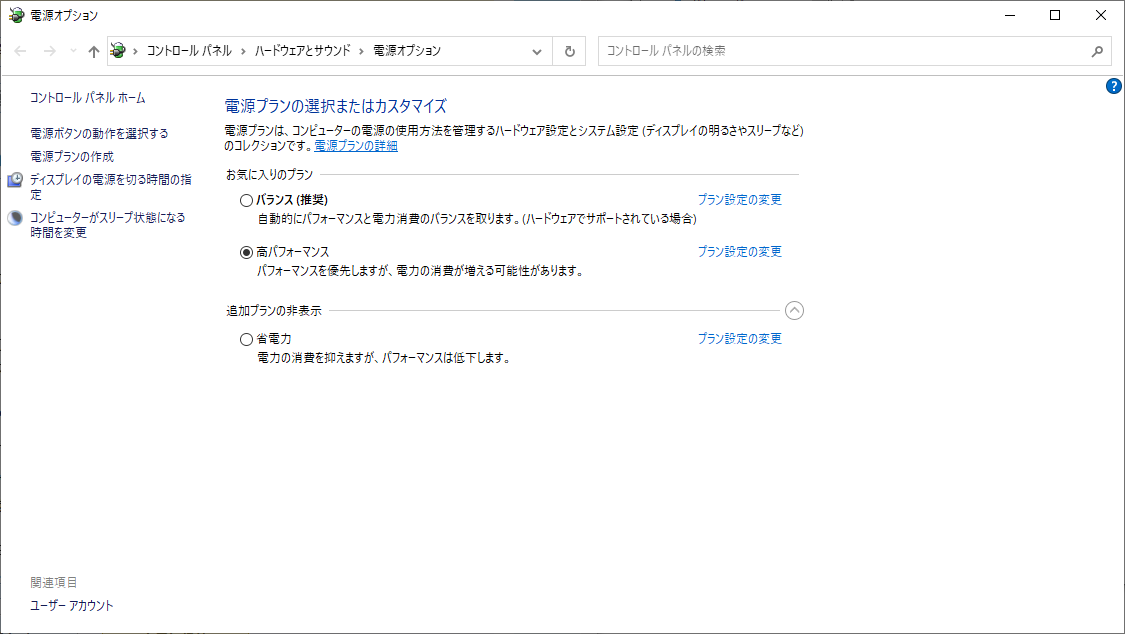Screen dimensions: 1125x634
Task: Select the バランス (推奨) radio button
Action: click(246, 200)
